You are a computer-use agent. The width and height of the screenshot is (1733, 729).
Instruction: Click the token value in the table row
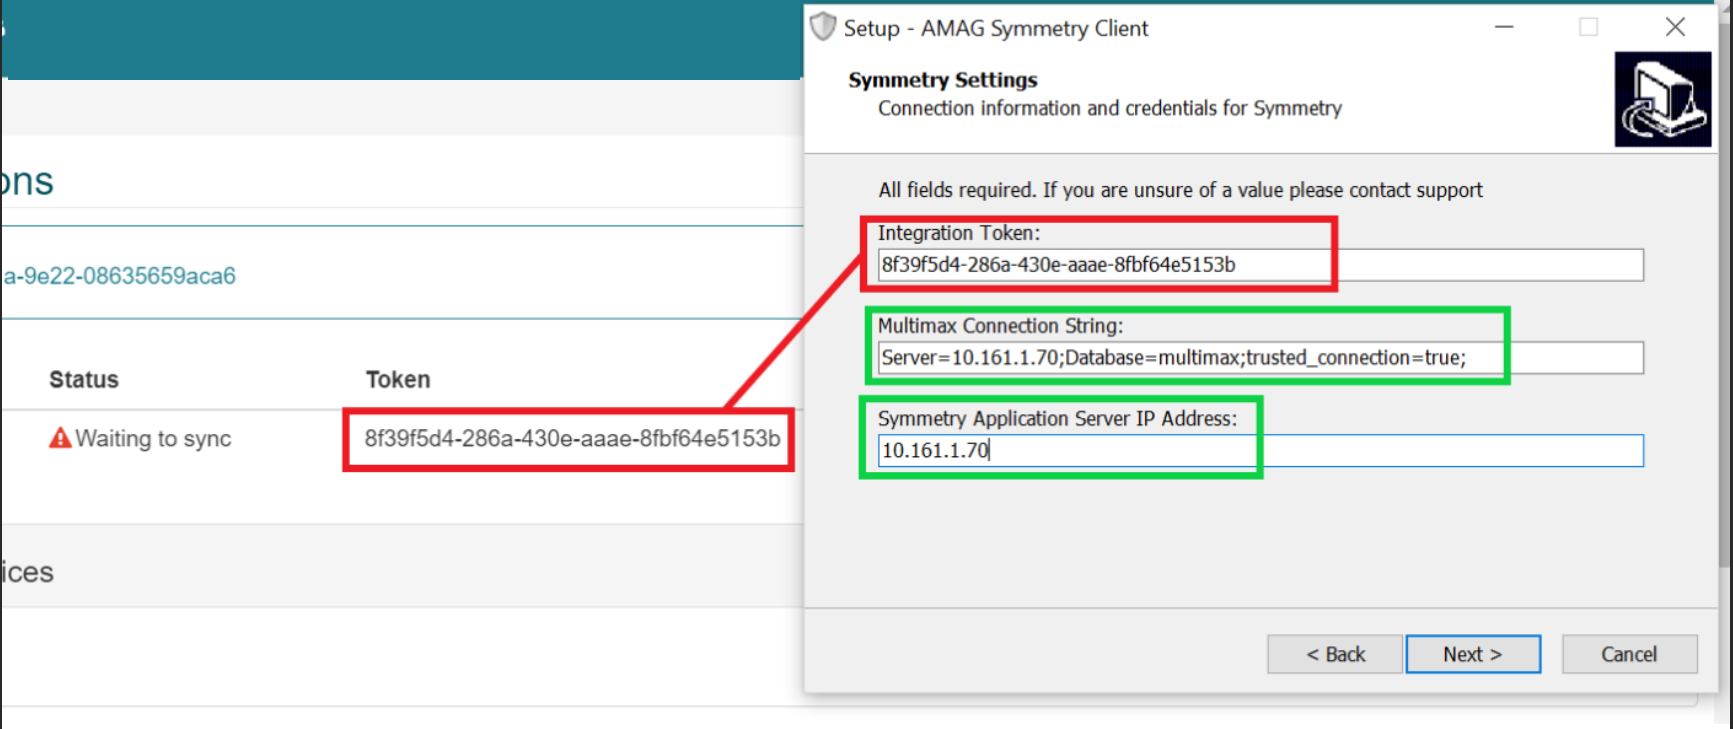pyautogui.click(x=571, y=439)
